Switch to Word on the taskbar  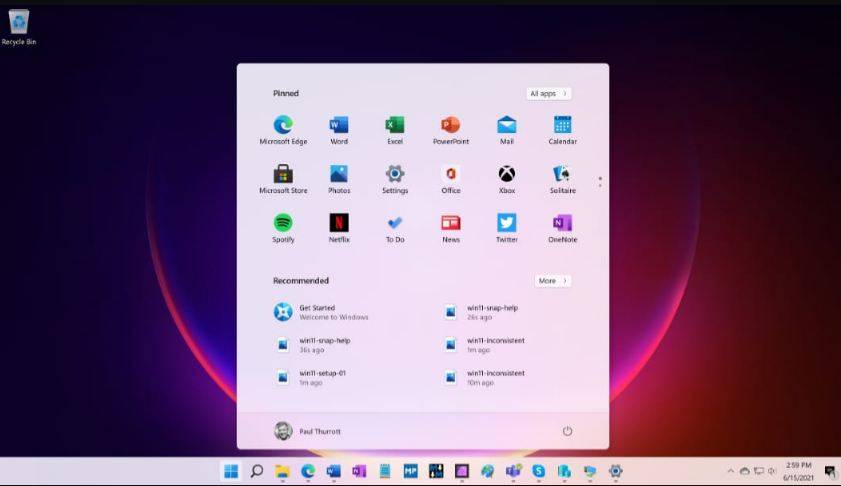click(x=334, y=471)
